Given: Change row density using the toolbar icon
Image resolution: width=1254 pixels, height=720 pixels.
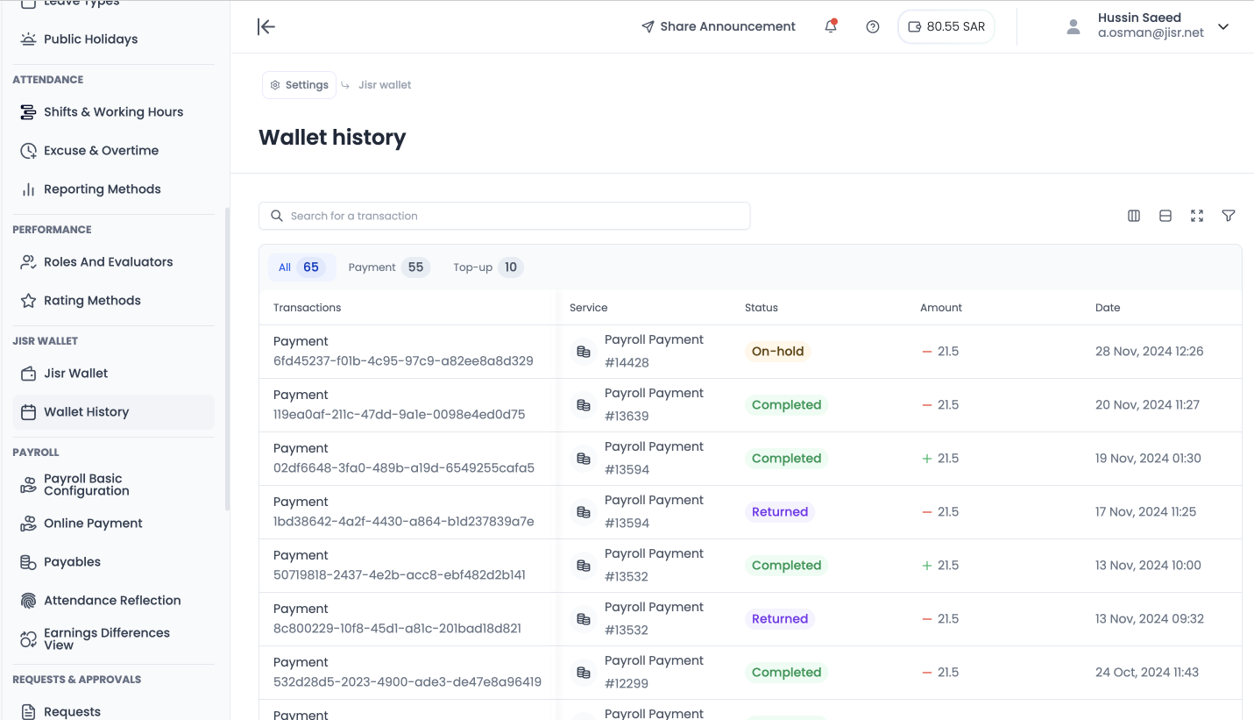Looking at the screenshot, I should (1165, 216).
